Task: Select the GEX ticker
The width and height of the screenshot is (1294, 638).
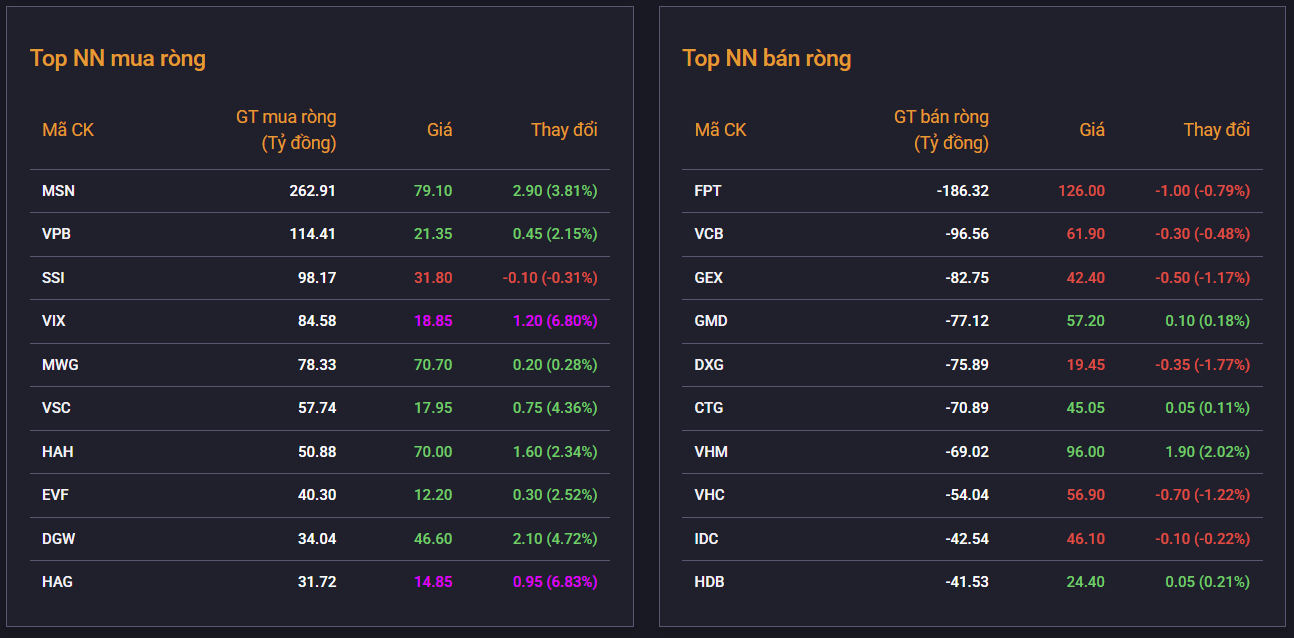Action: [x=709, y=278]
